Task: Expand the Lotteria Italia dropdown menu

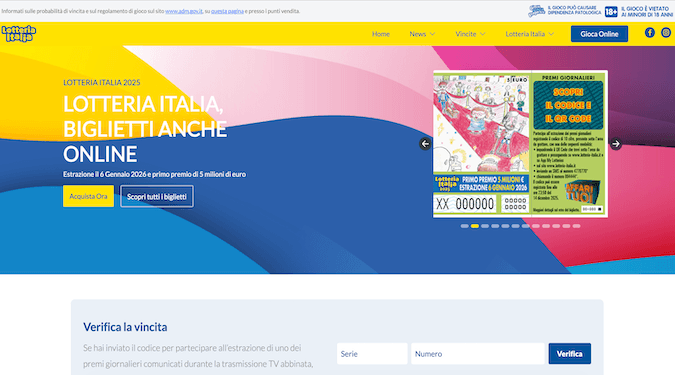Action: 529,34
